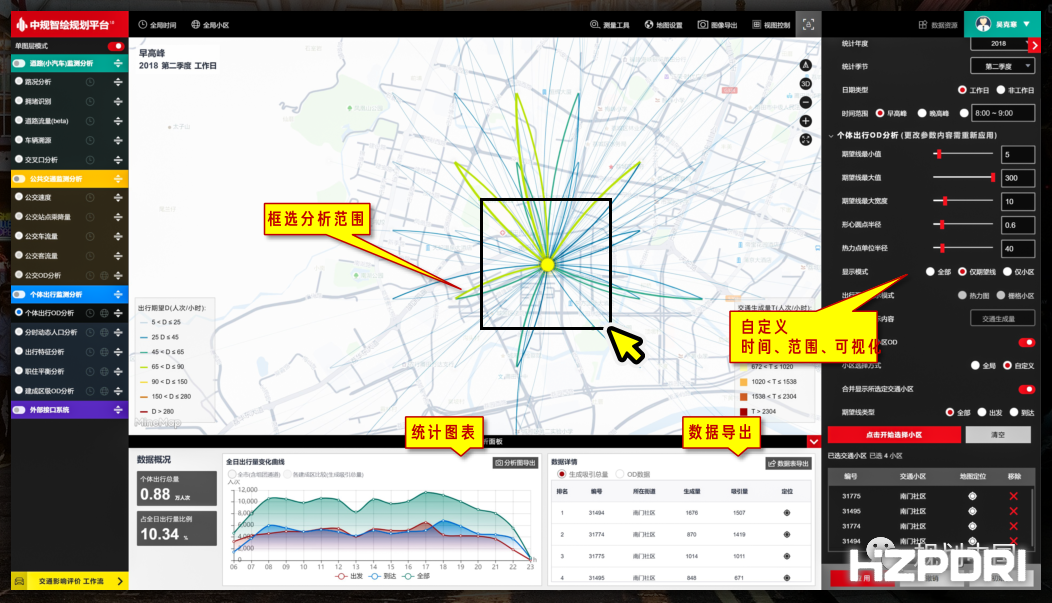The width and height of the screenshot is (1052, 603).
Task: Zoom out on the map
Action: pyautogui.click(x=806, y=102)
